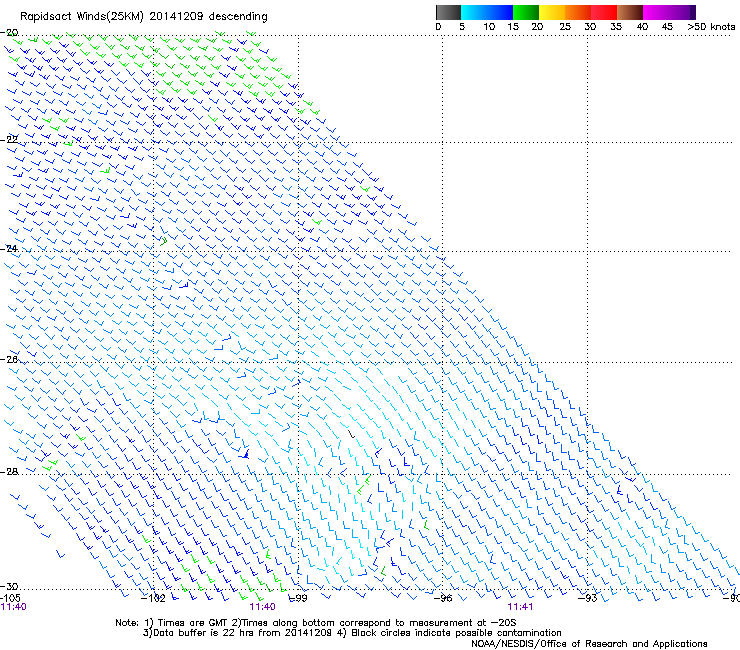Viewport: 740px width, 650px height.
Task: Click the 11:40 time stamp near -99
Action: (262, 607)
